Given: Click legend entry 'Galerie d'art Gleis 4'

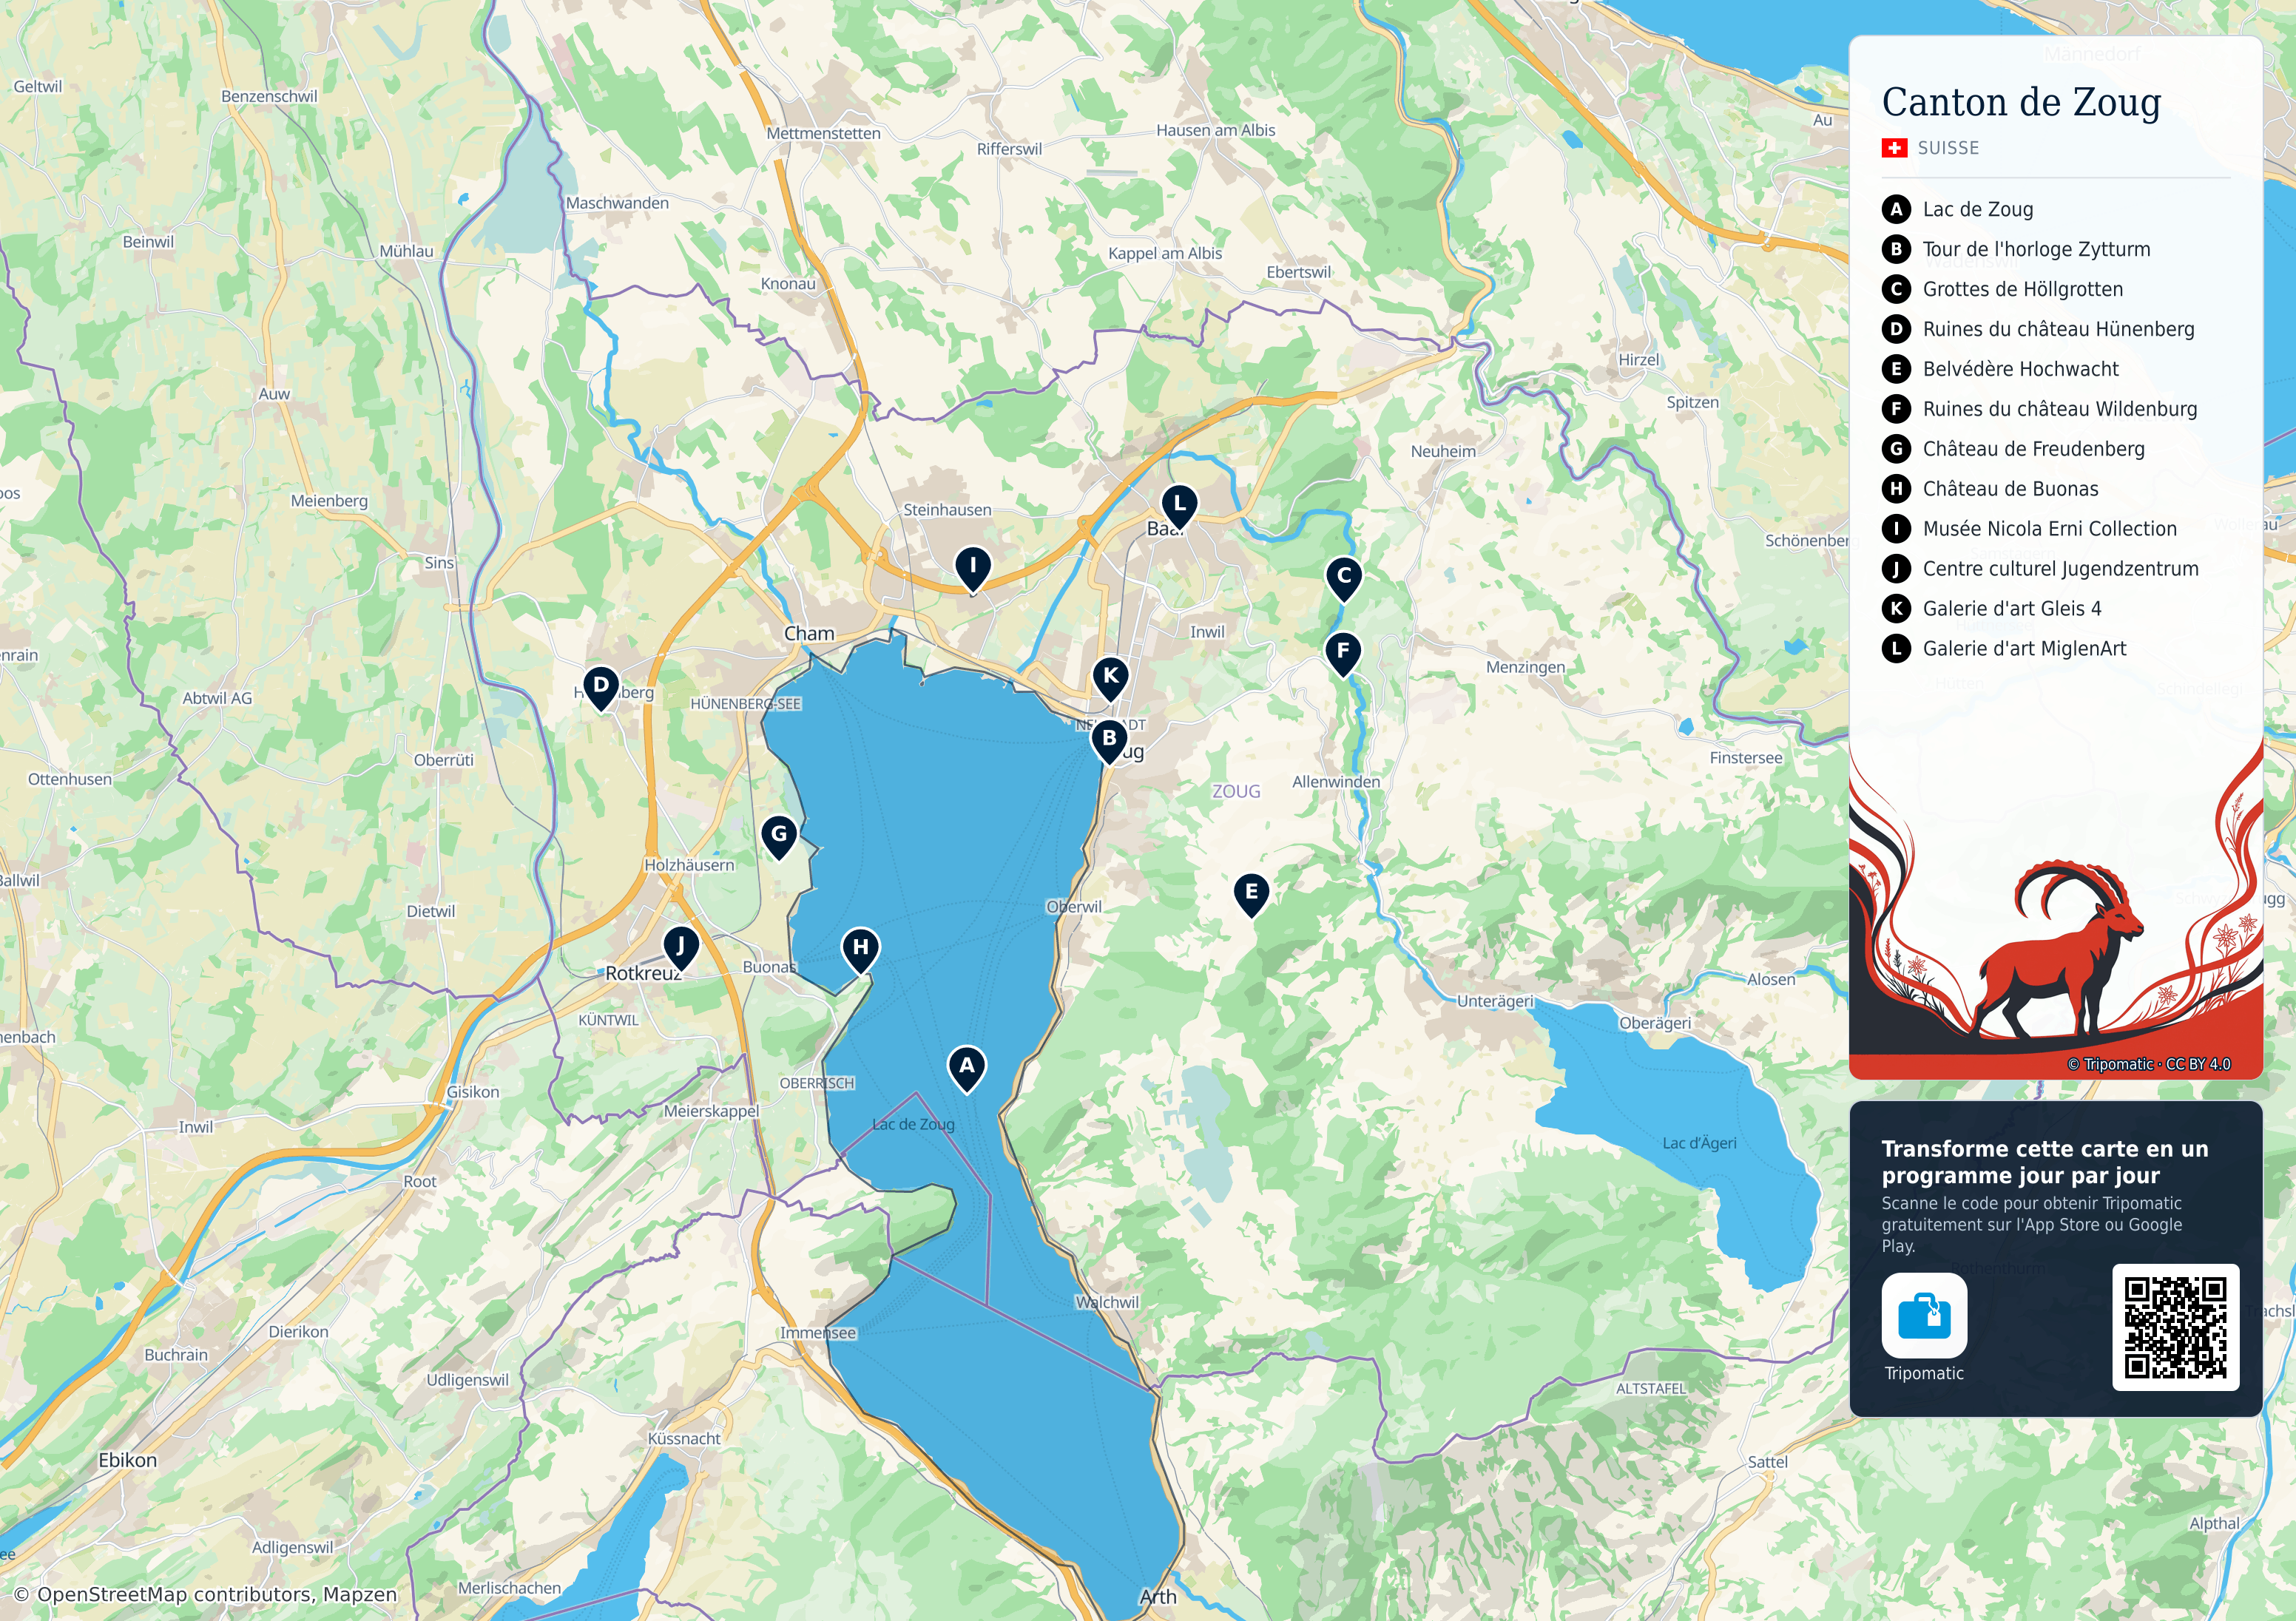Looking at the screenshot, I should [2012, 609].
